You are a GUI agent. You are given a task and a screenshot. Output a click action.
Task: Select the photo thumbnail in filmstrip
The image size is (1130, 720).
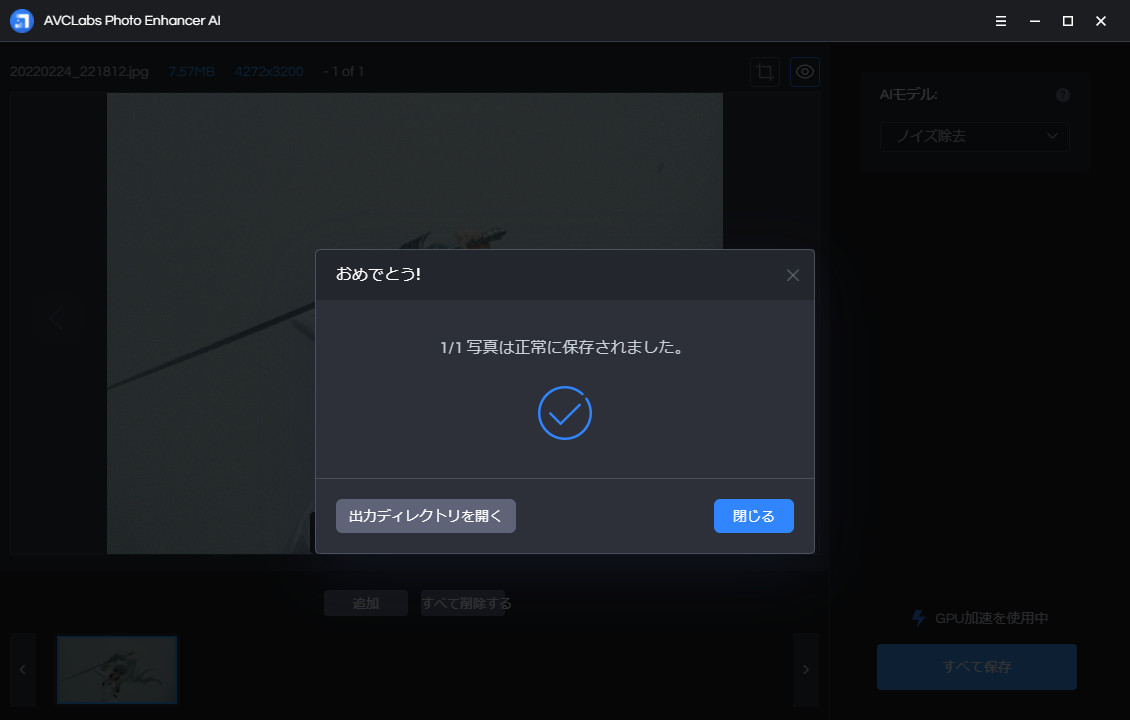[x=117, y=670]
